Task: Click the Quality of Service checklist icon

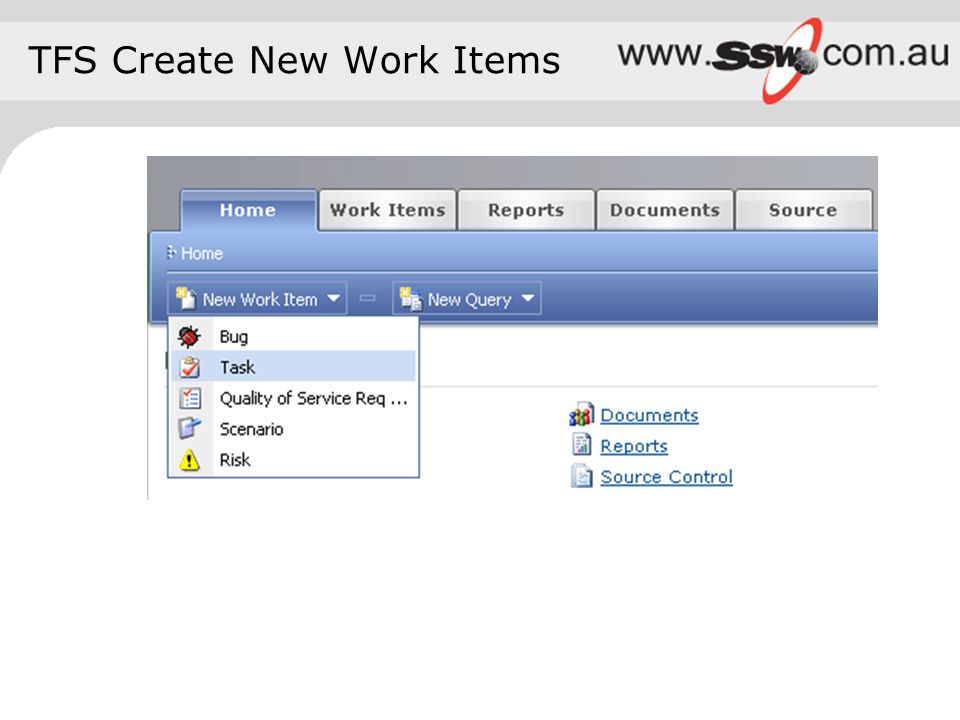Action: [190, 399]
